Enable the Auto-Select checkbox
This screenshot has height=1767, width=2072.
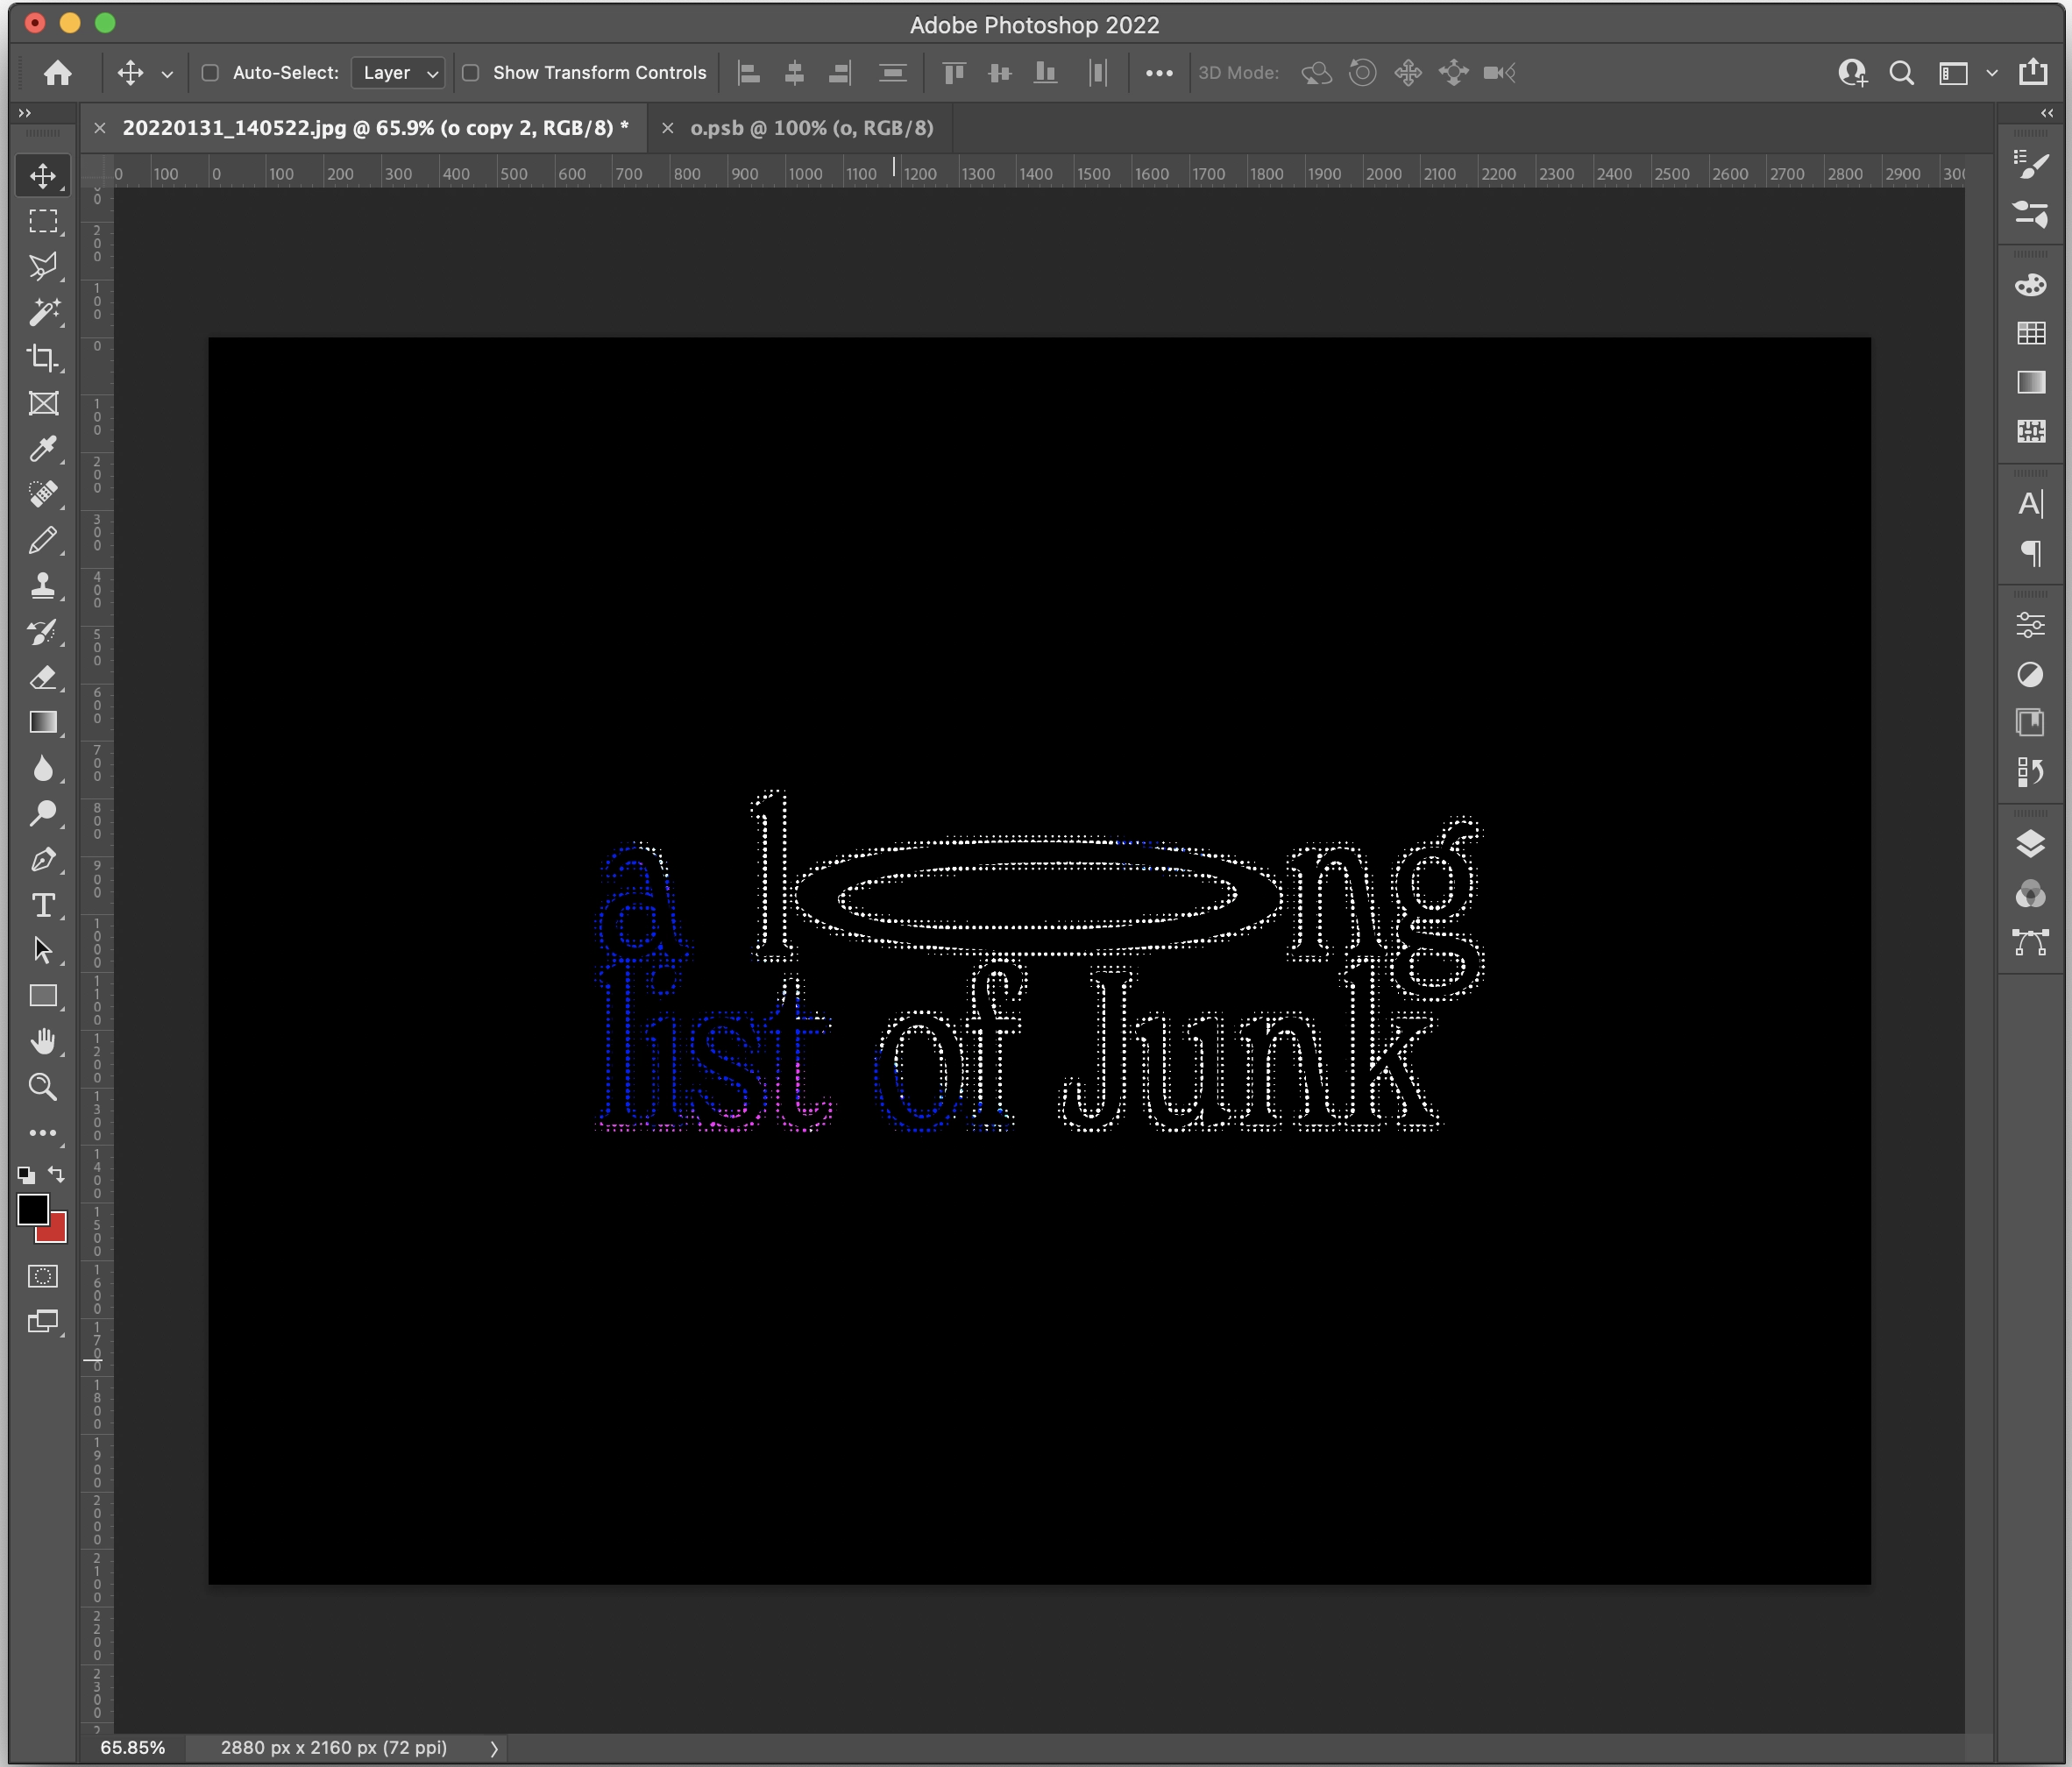click(x=210, y=73)
